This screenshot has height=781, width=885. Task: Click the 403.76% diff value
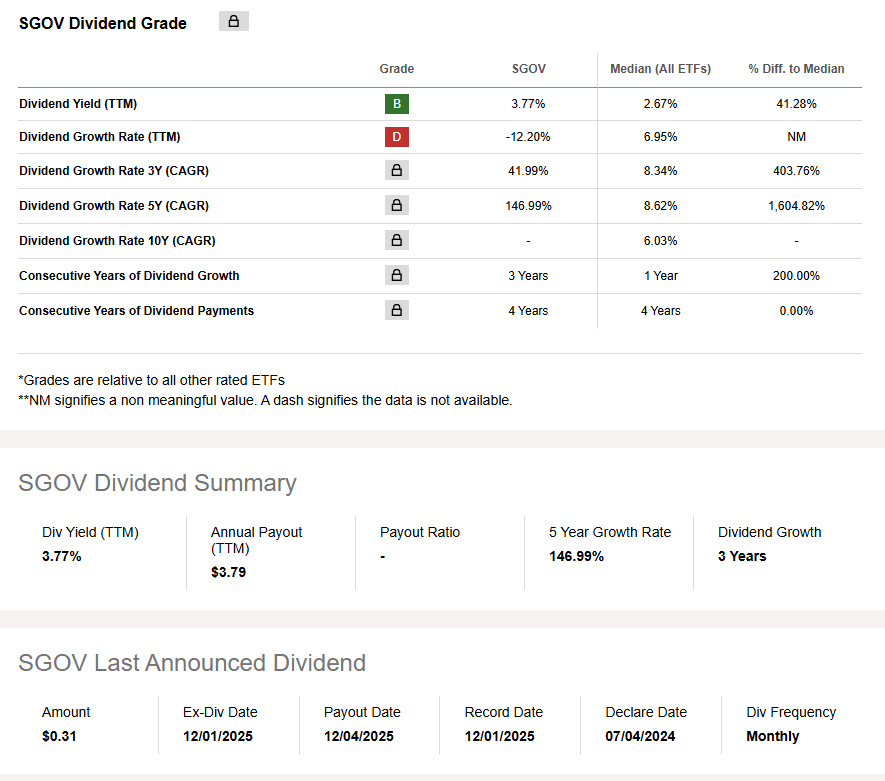(796, 170)
